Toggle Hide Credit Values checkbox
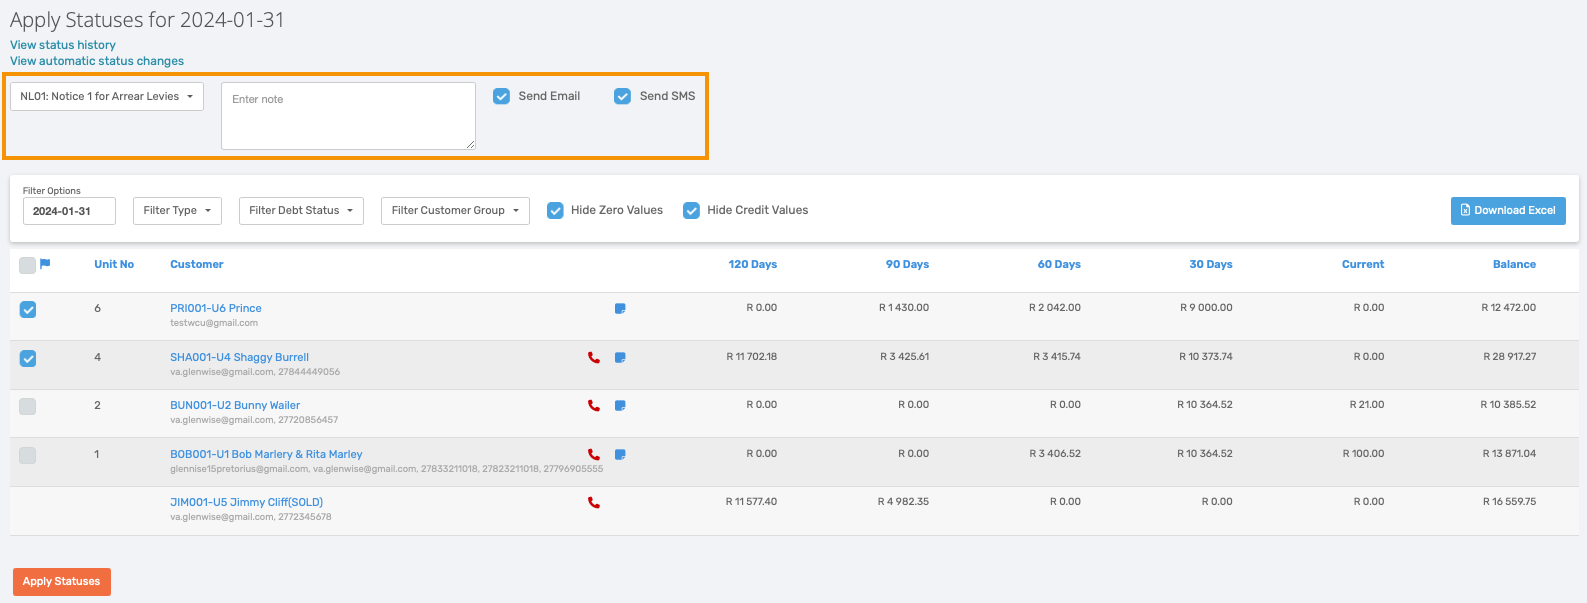 click(x=691, y=210)
